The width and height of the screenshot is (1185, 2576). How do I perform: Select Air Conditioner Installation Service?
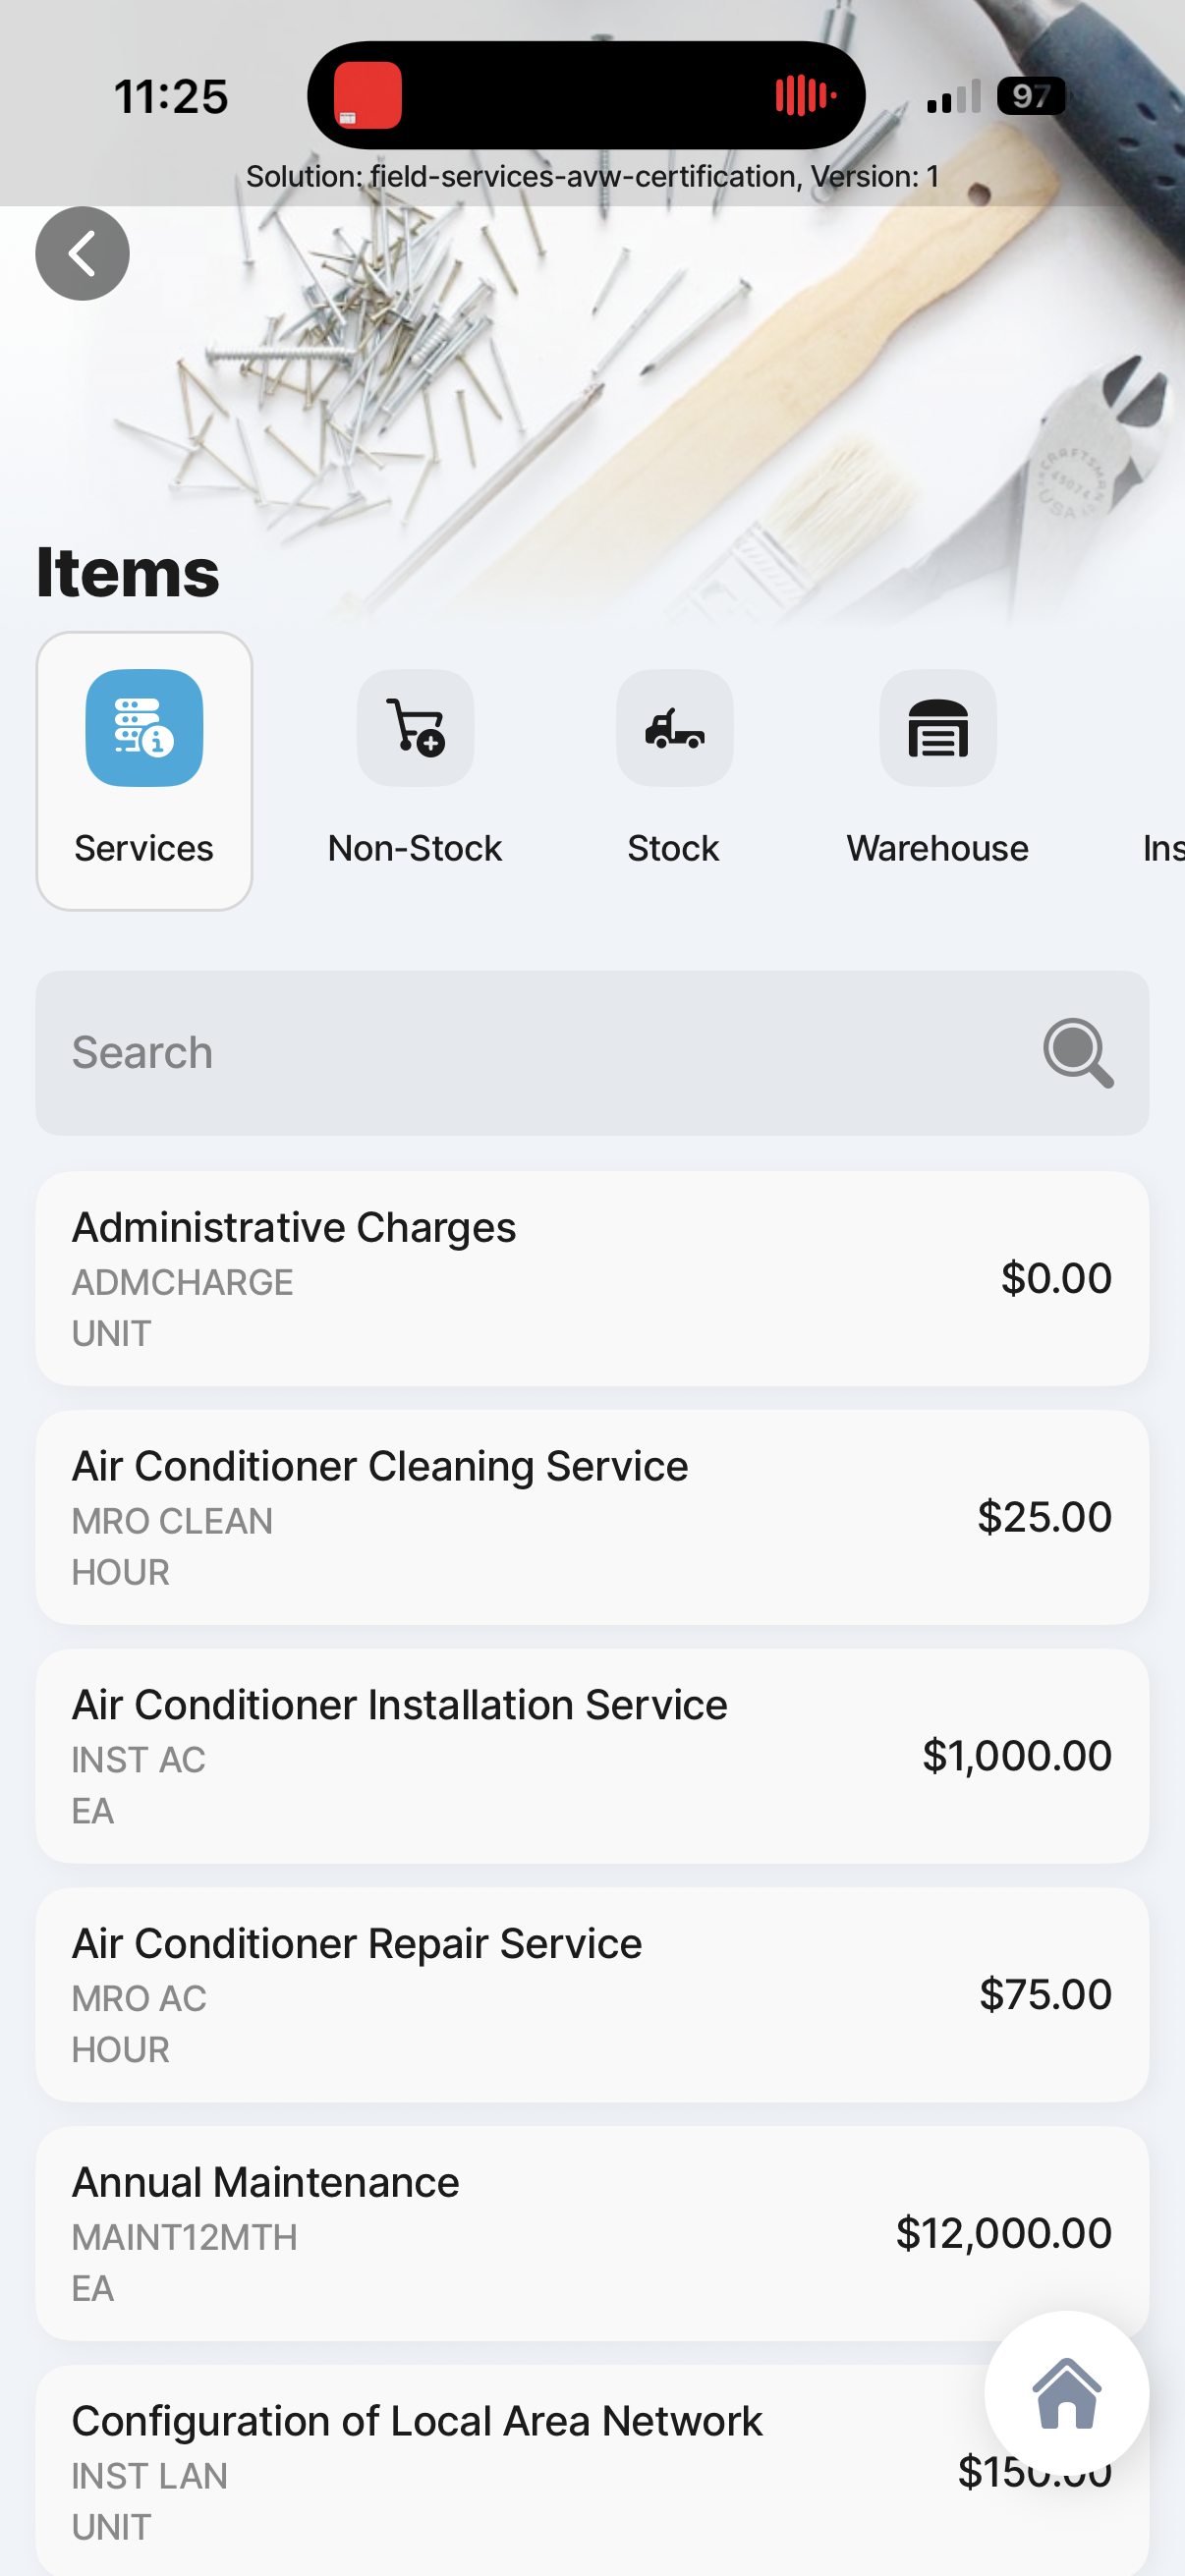(x=592, y=1756)
